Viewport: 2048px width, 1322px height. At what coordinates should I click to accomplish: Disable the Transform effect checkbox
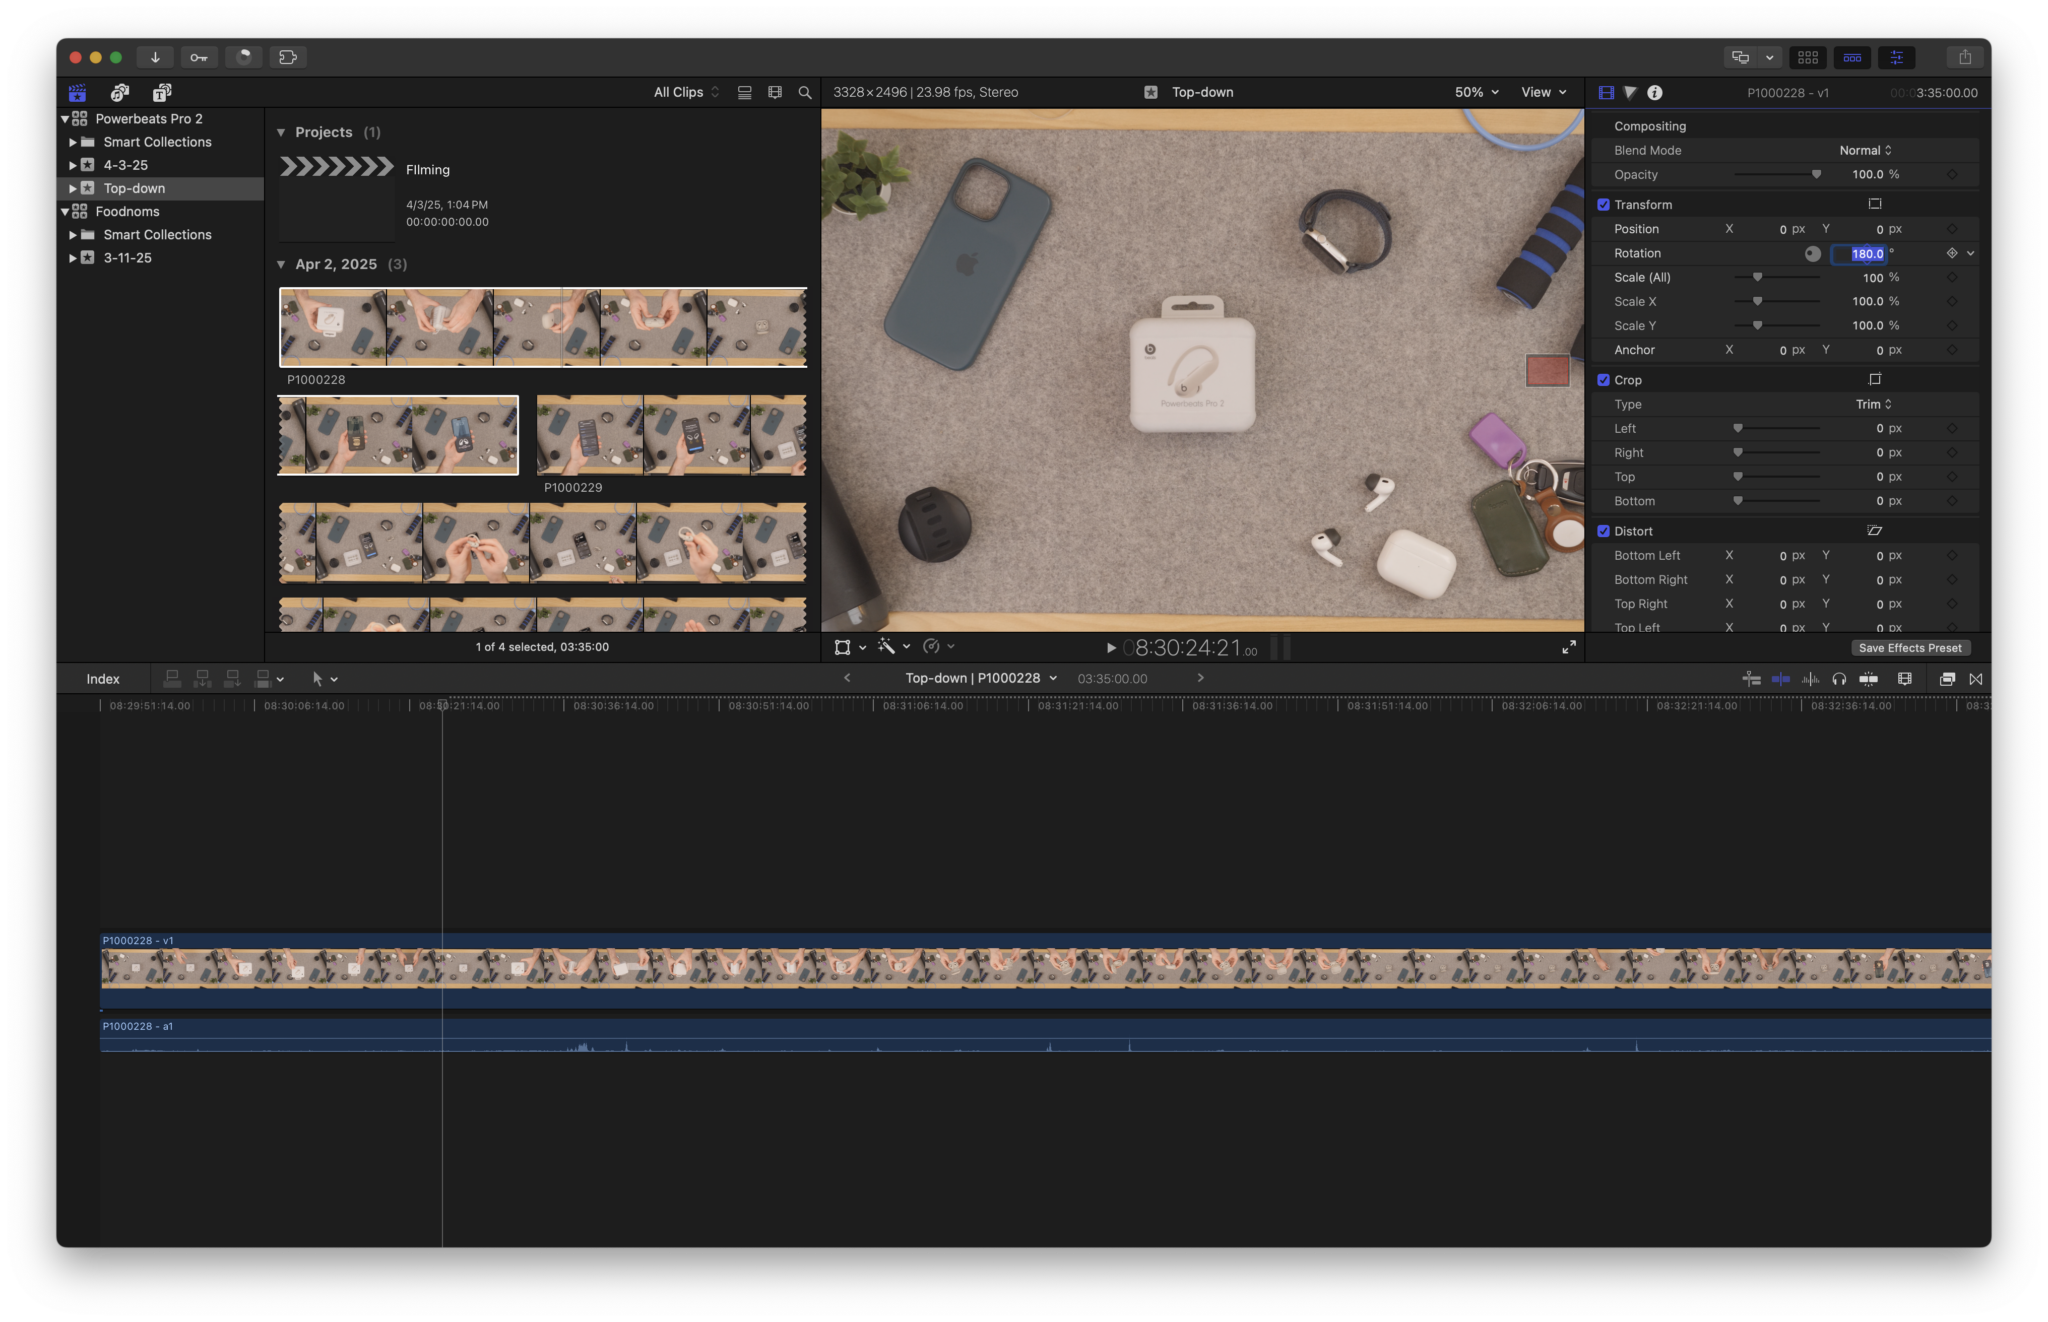[1604, 204]
